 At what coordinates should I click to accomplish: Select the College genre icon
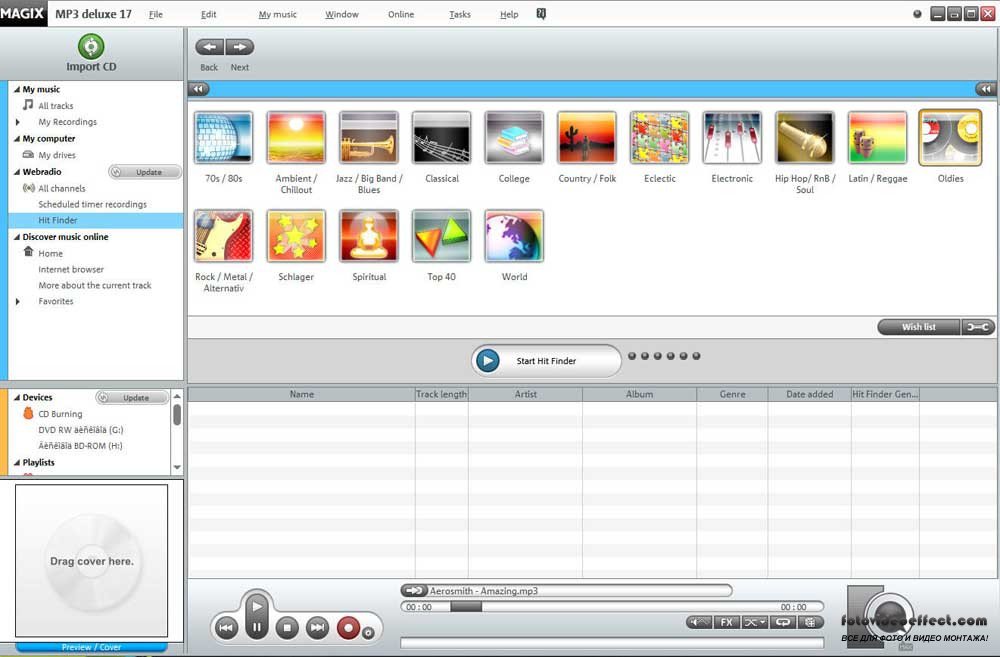[514, 138]
